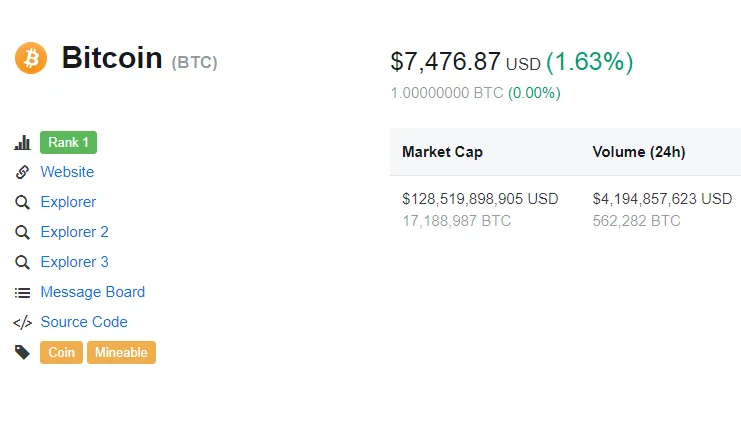Open the Source Code link
The width and height of the screenshot is (741, 422).
pyautogui.click(x=84, y=322)
